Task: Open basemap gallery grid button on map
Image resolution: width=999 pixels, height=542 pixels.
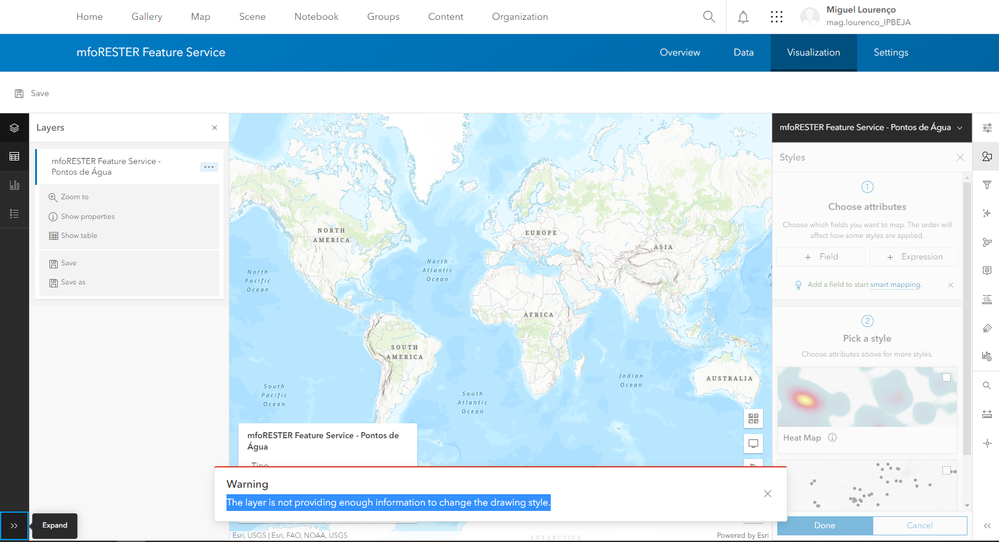Action: point(753,418)
